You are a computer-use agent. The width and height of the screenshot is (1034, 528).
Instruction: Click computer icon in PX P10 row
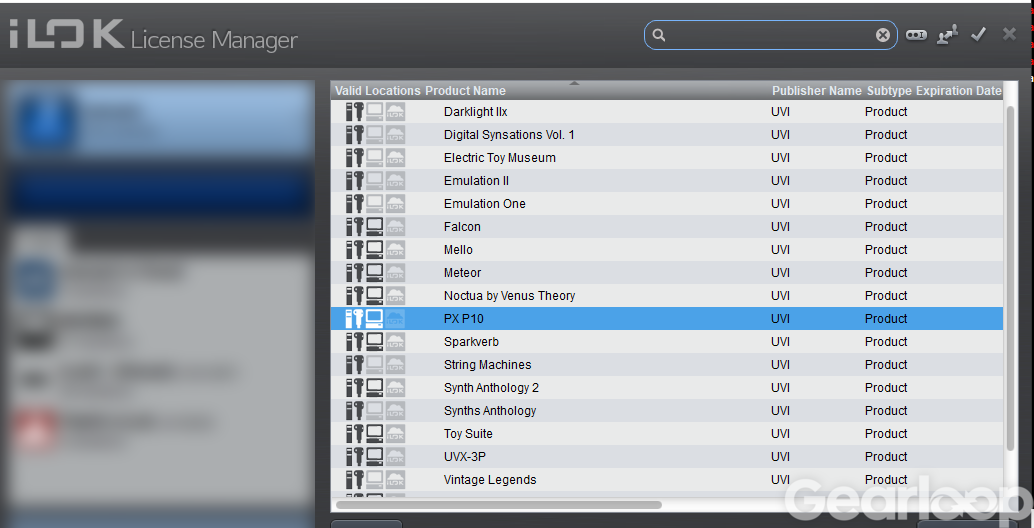(x=375, y=319)
